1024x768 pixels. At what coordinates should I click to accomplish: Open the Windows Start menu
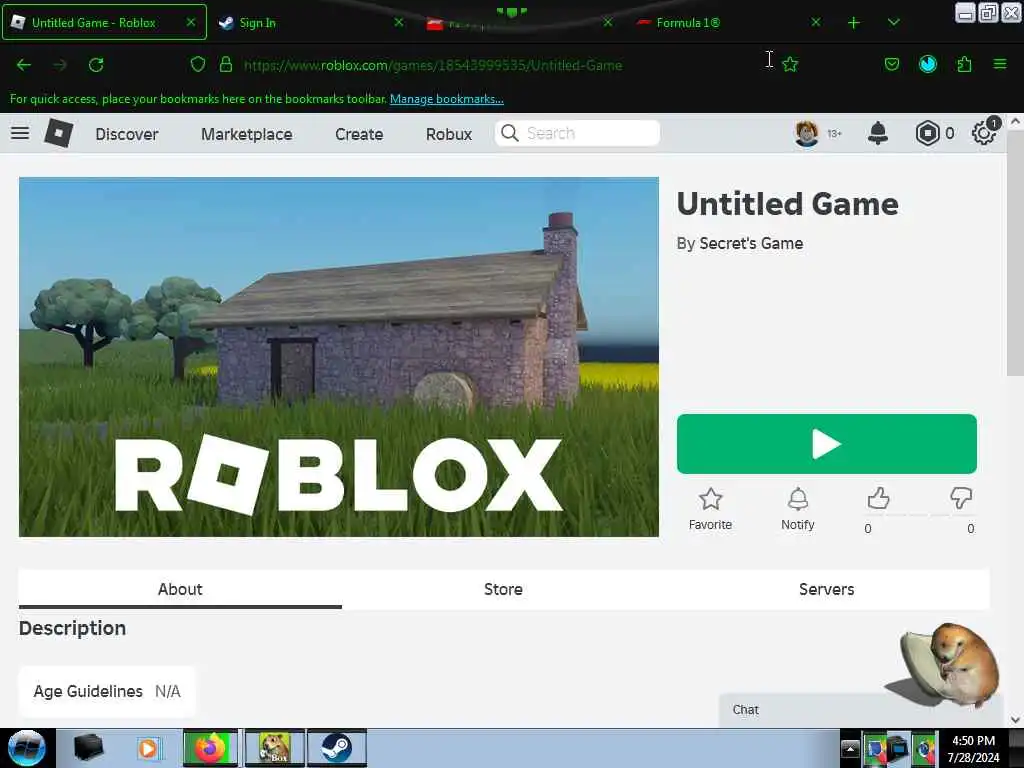click(x=26, y=748)
